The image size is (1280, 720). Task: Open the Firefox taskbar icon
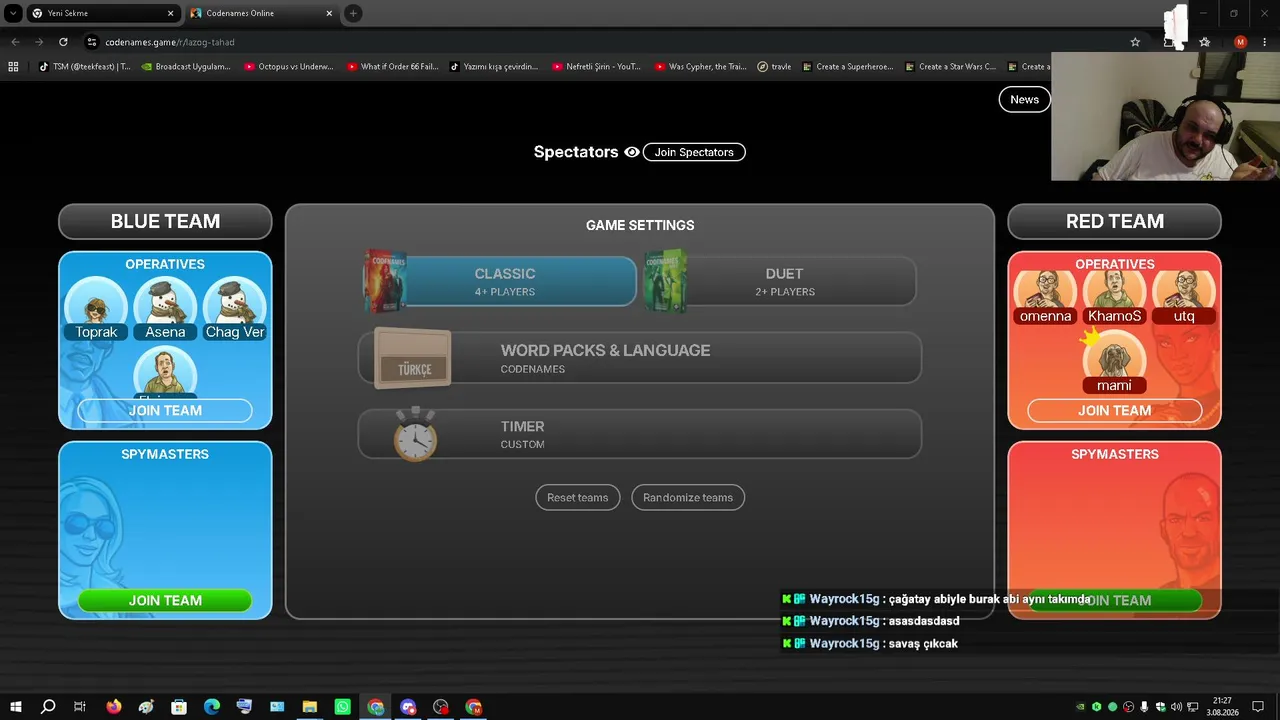tap(113, 707)
